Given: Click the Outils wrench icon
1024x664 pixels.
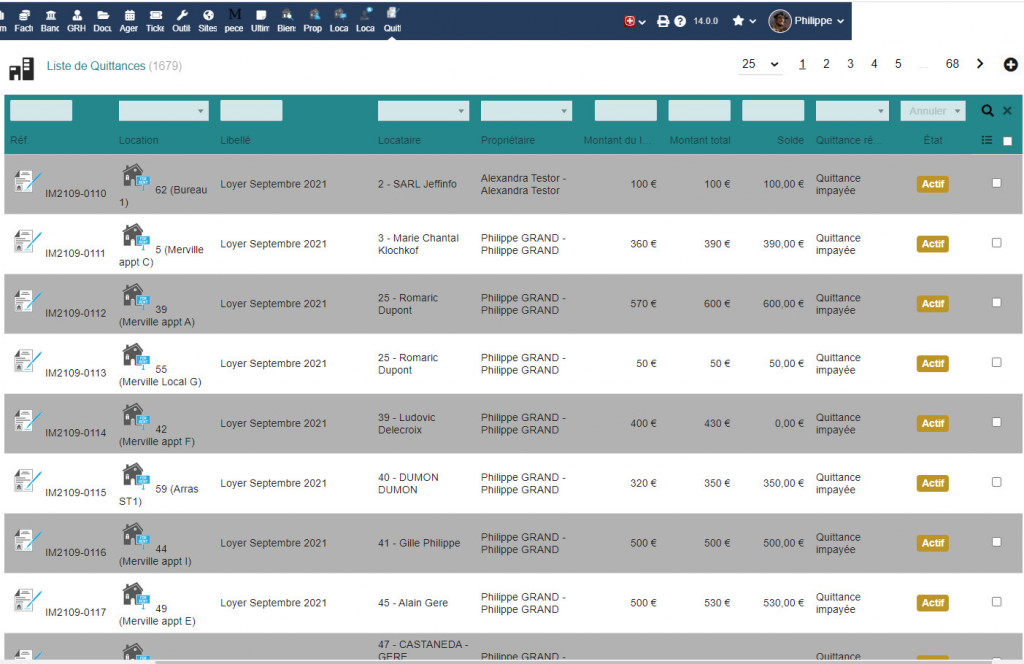Looking at the screenshot, I should [x=181, y=20].
